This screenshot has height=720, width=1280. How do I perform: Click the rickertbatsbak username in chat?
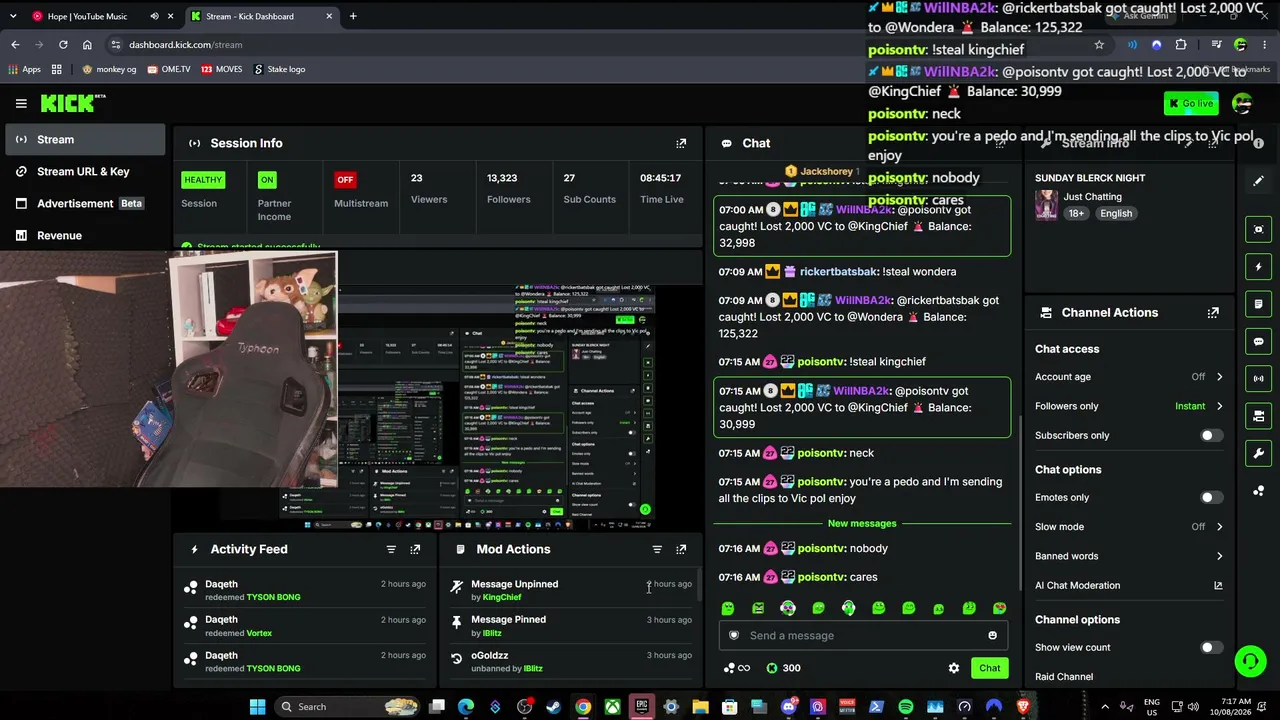(x=838, y=272)
